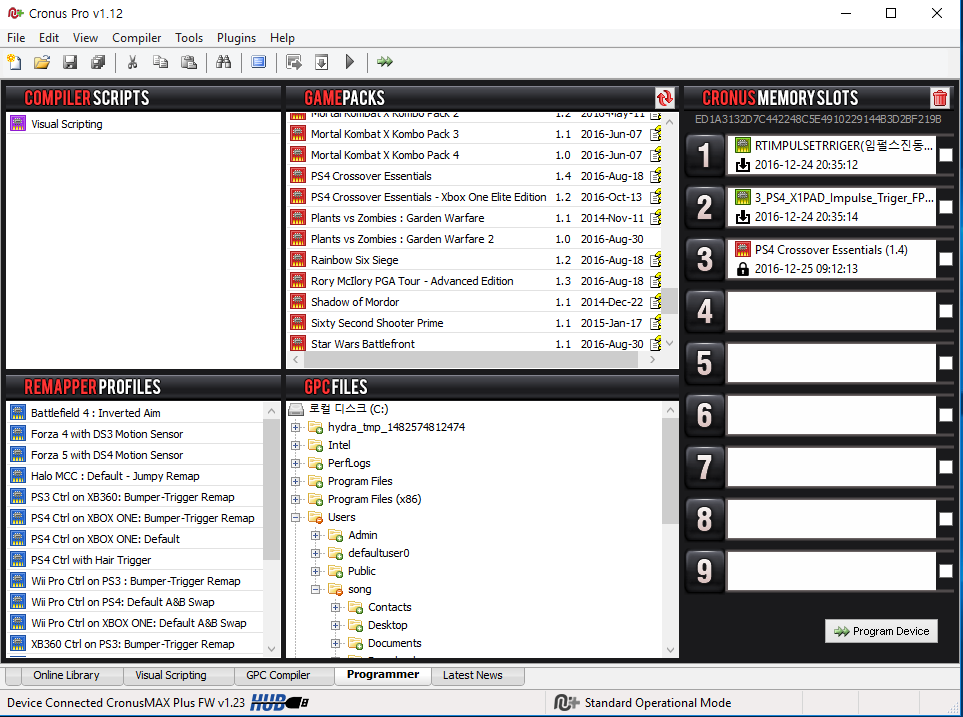Expand the Desktop folder node
Screen dimensions: 963x717
coord(335,625)
